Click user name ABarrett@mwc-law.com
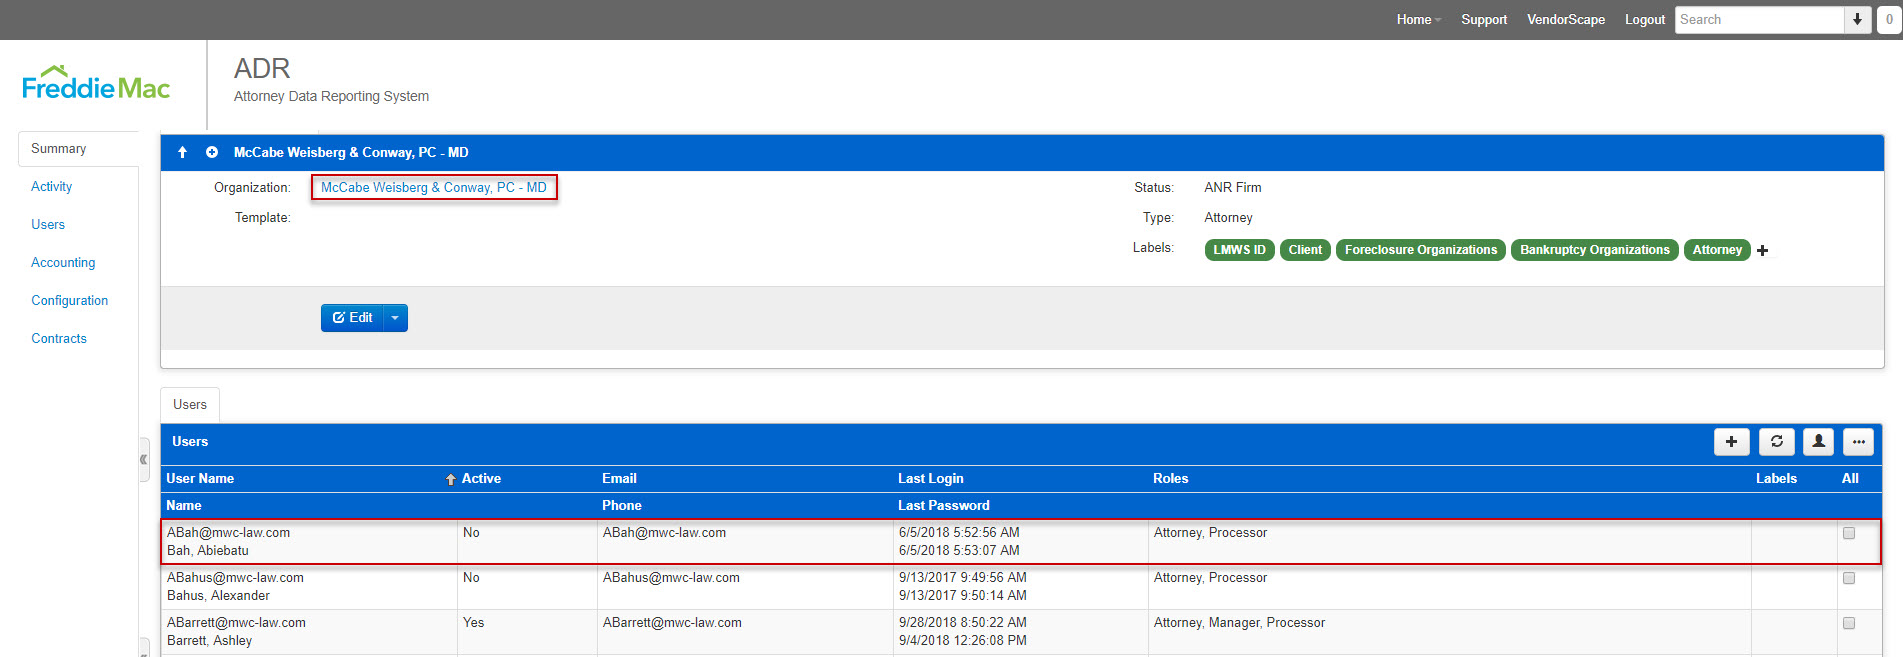This screenshot has height=657, width=1903. click(x=236, y=623)
